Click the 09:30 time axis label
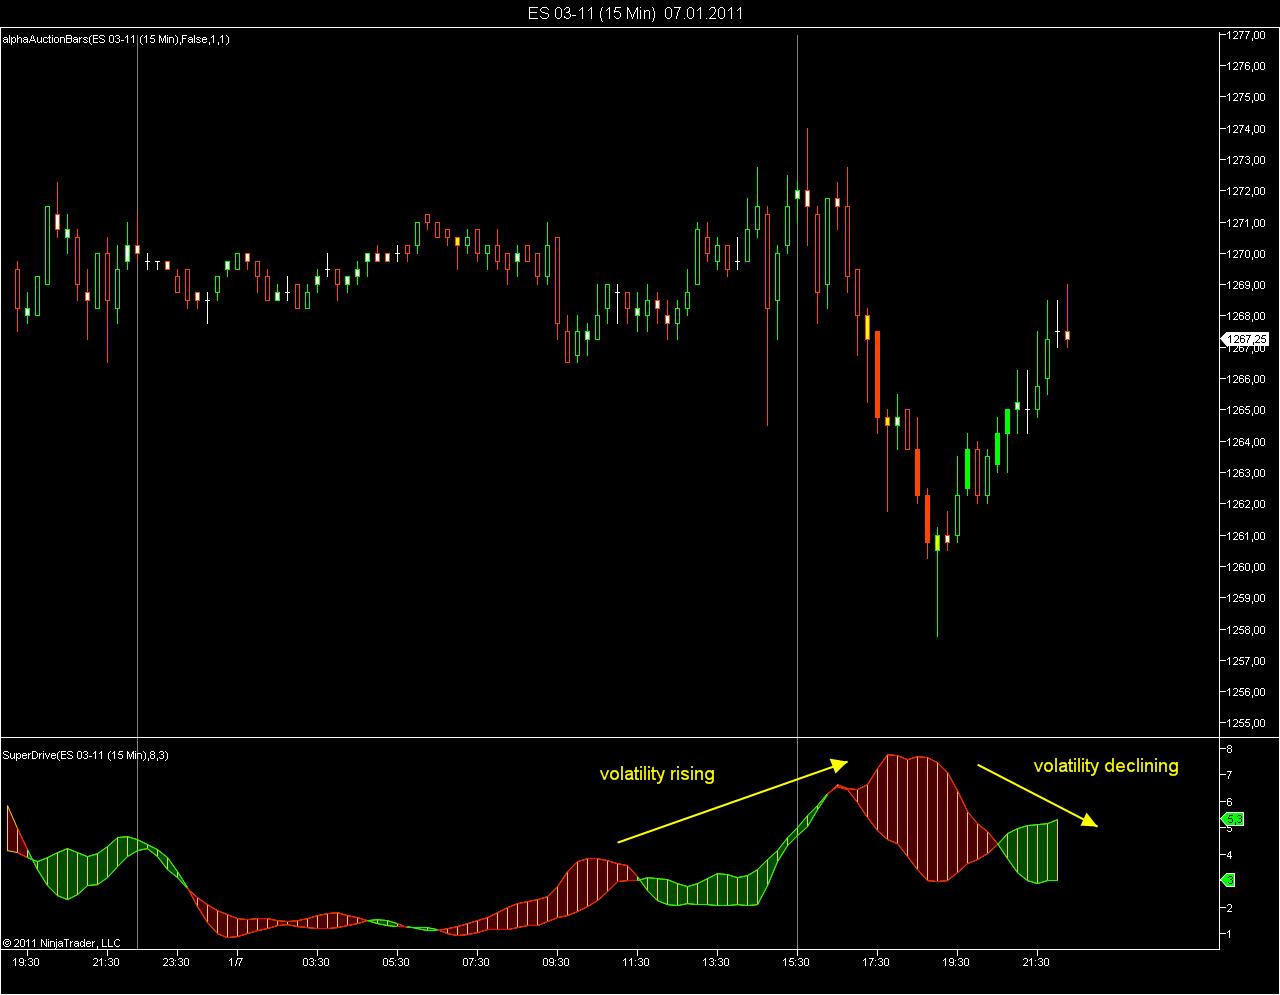 [556, 962]
